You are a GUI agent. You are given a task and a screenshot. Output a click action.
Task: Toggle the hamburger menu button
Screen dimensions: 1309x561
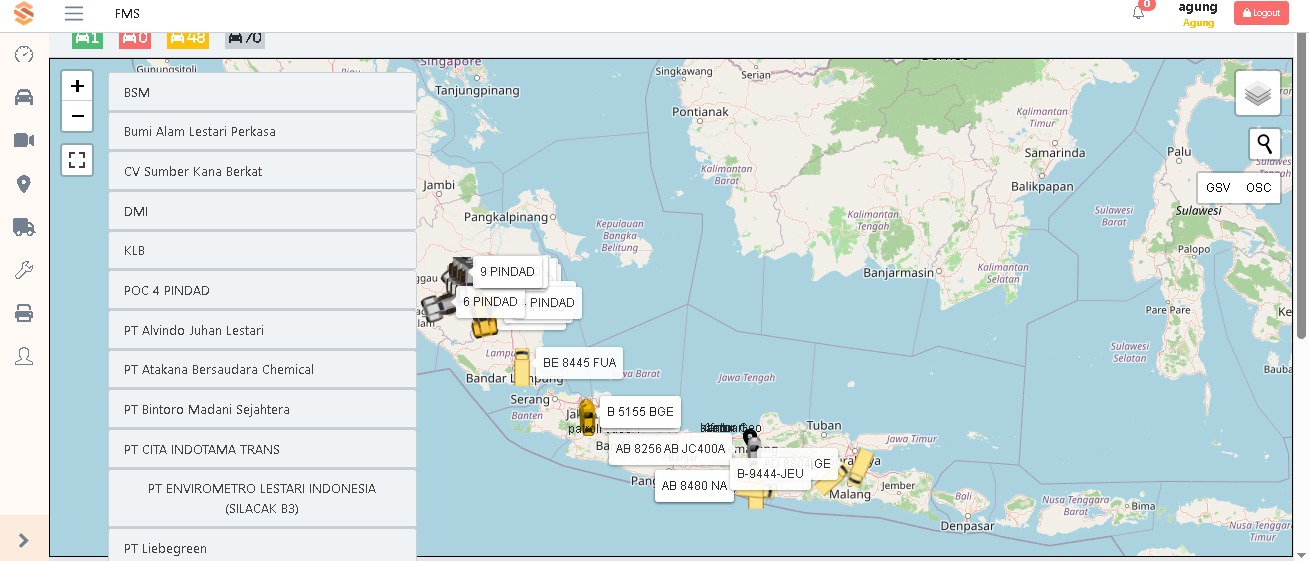73,14
